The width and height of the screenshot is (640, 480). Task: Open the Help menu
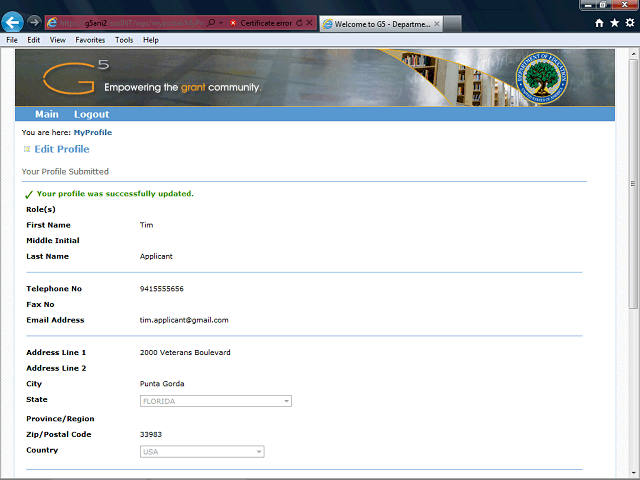click(151, 40)
